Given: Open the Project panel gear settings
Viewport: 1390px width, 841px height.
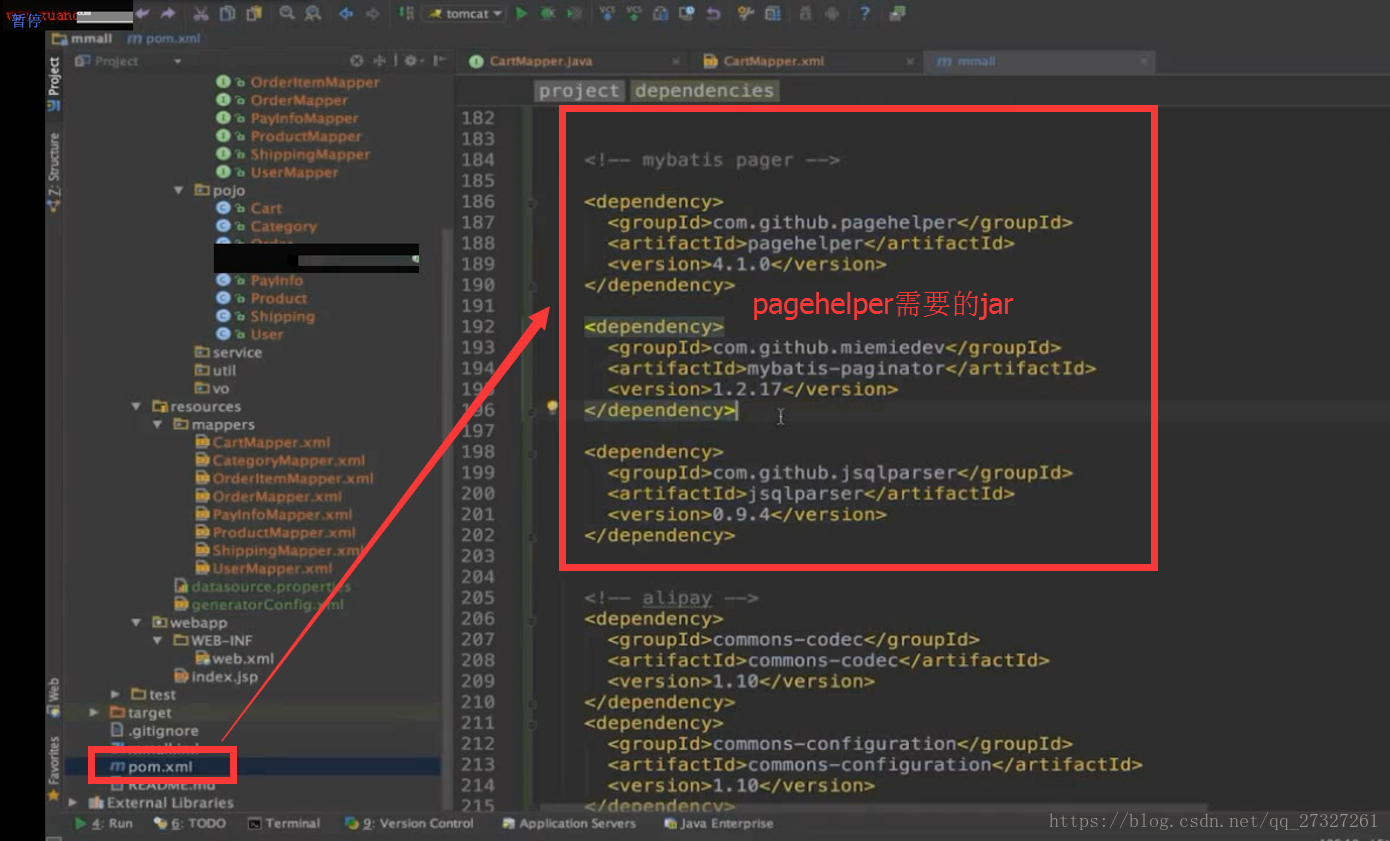Looking at the screenshot, I should click(x=414, y=61).
